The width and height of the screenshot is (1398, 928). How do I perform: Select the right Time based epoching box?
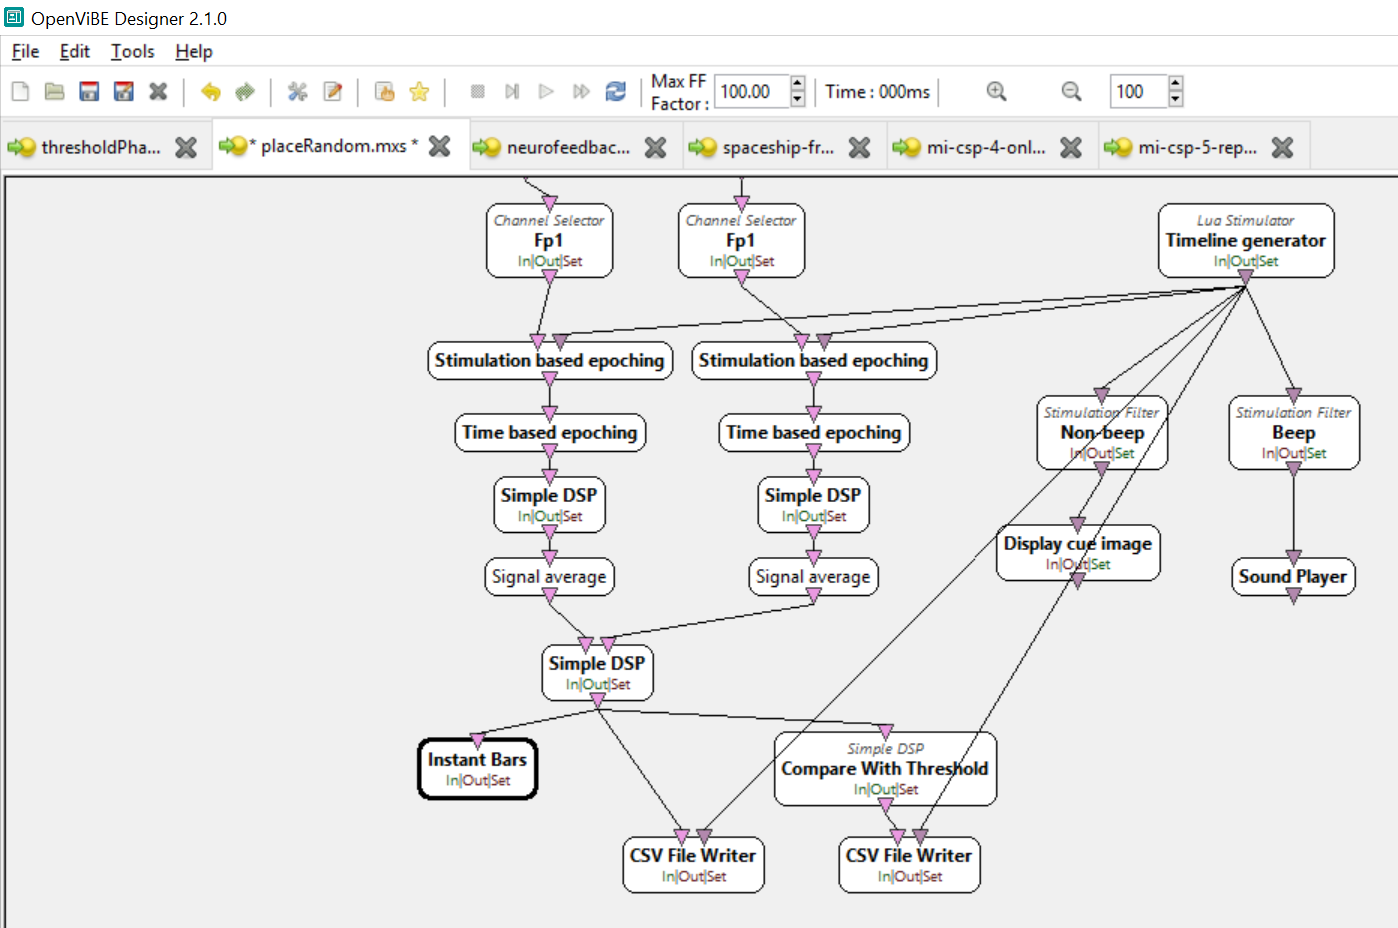pyautogui.click(x=814, y=433)
